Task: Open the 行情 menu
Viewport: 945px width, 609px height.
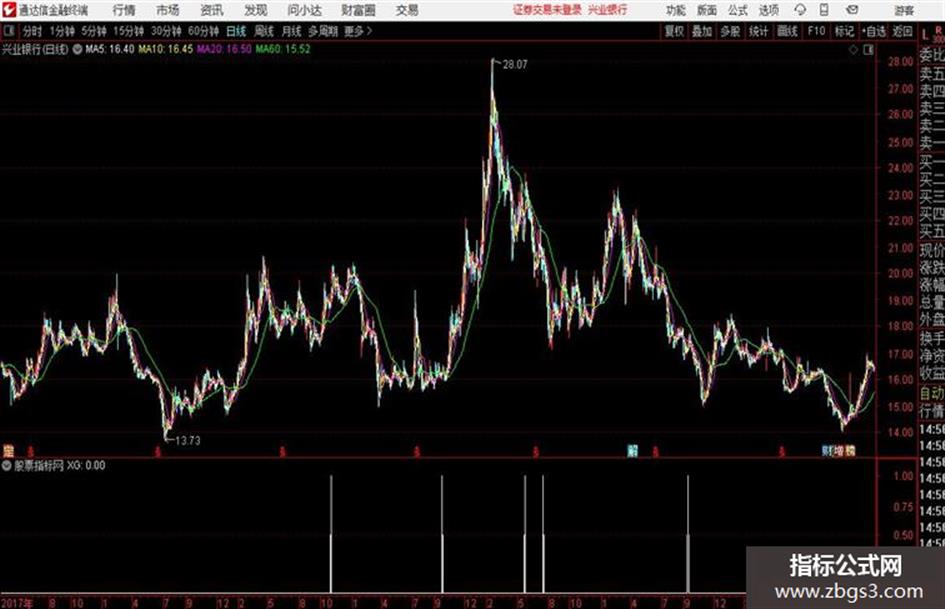Action: coord(124,10)
